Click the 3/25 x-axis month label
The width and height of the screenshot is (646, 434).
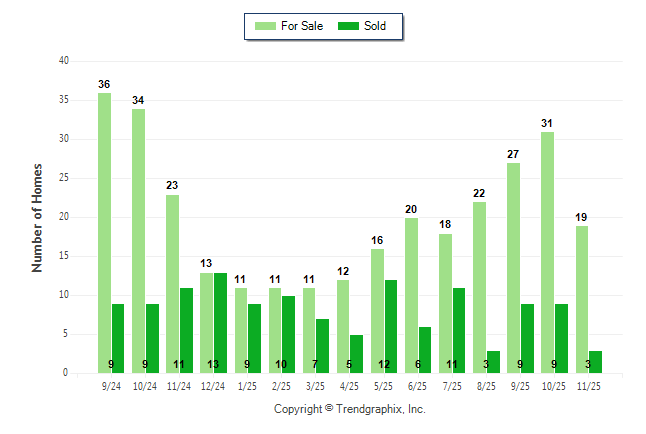(316, 385)
